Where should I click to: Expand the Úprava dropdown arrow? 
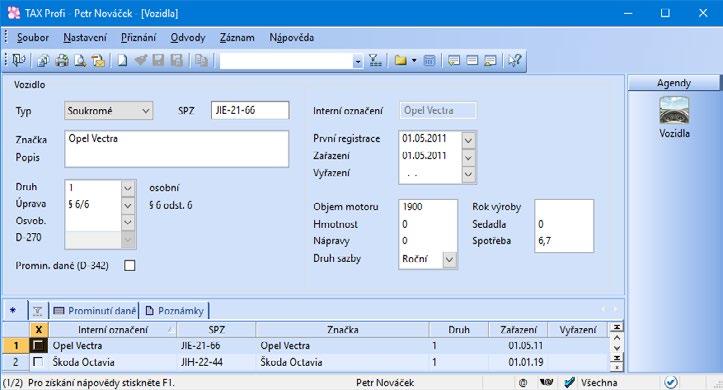point(128,206)
